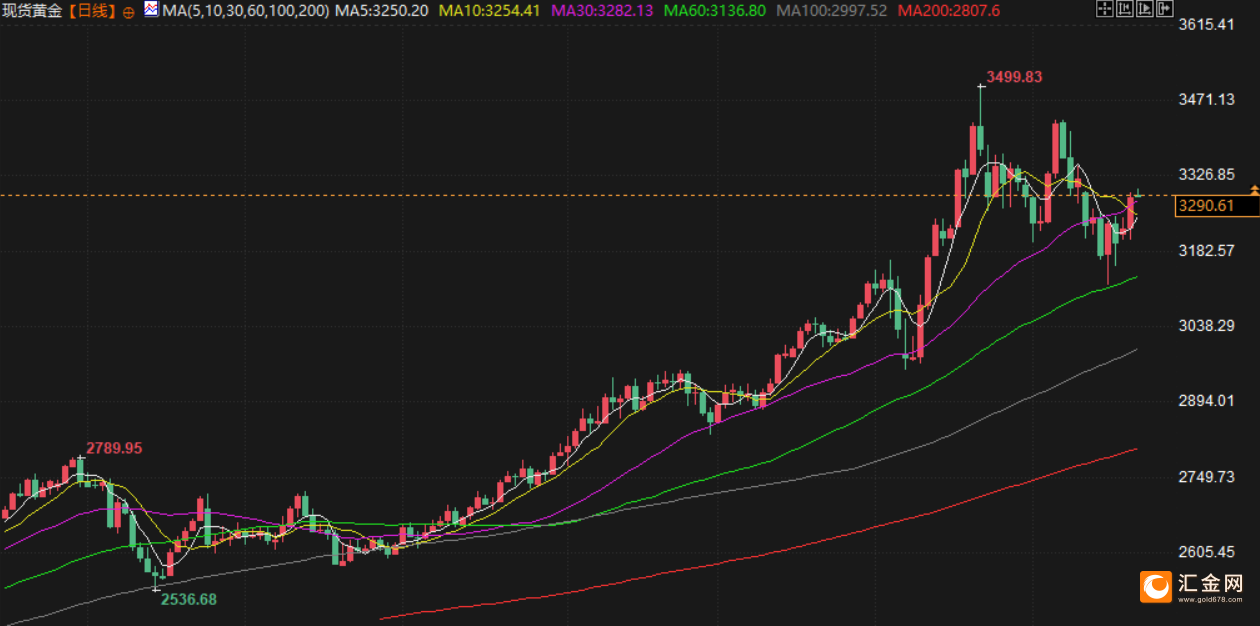
Task: Select the gray MA100 value label
Action: pyautogui.click(x=831, y=11)
